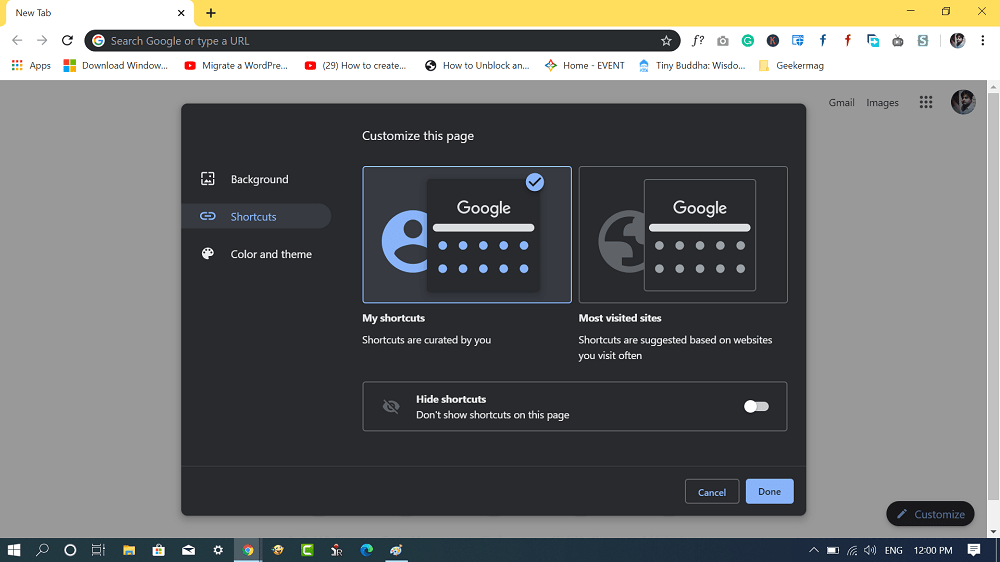The height and width of the screenshot is (562, 1000).
Task: Click the browser forward arrow
Action: click(42, 41)
